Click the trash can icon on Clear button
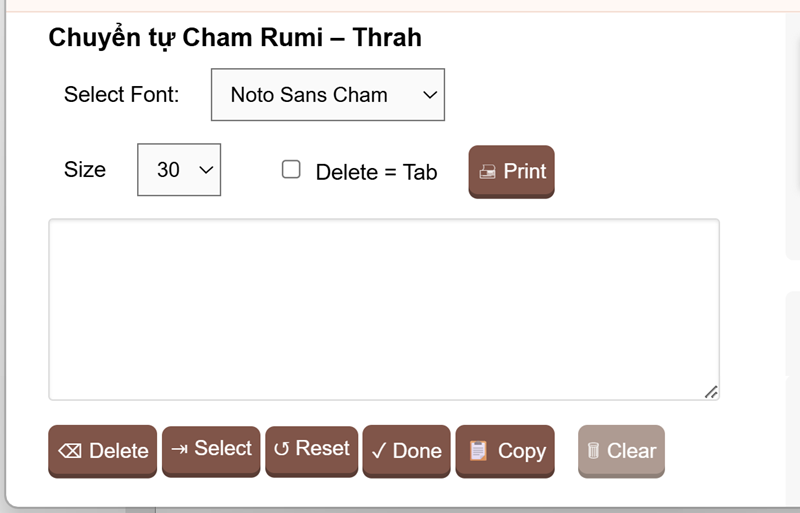800x513 pixels. tap(594, 451)
